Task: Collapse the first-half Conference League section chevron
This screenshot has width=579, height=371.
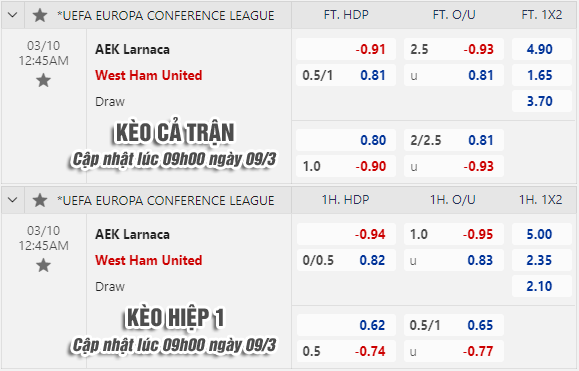Action: tap(13, 200)
